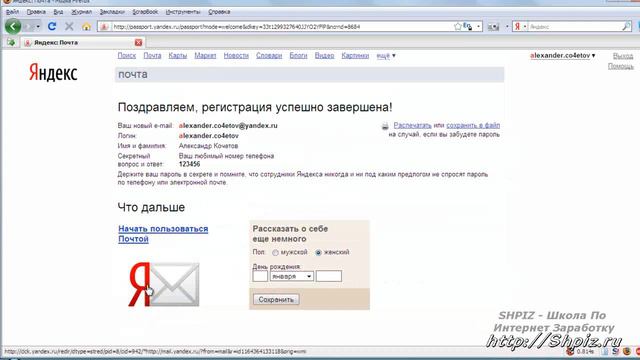Follow the Начать пользоваться Почтой link
This screenshot has width=640, height=360.
[x=163, y=234]
